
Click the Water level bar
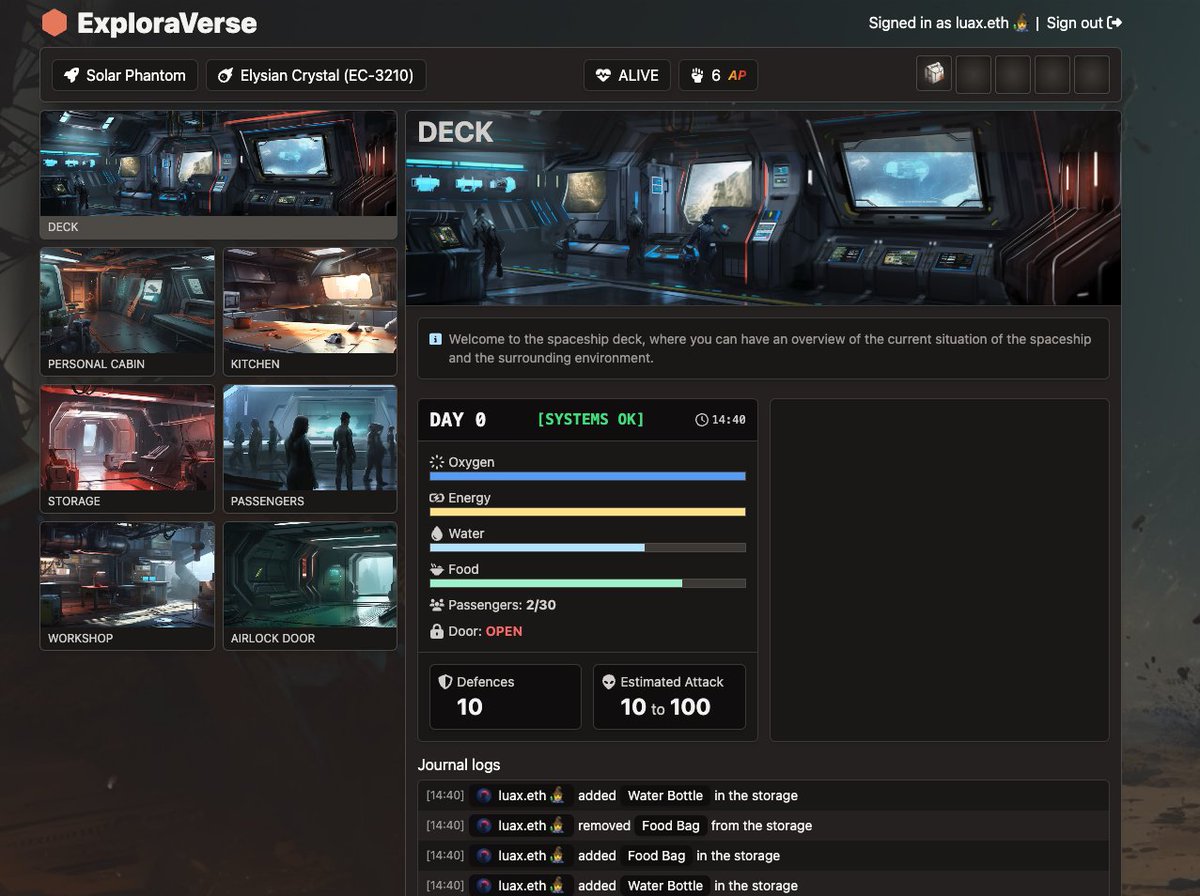tap(588, 548)
